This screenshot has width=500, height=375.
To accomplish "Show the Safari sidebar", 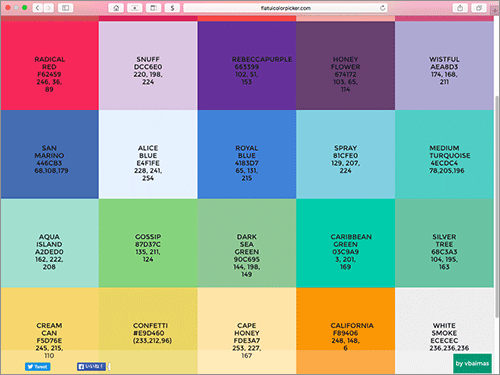I will [x=66, y=8].
